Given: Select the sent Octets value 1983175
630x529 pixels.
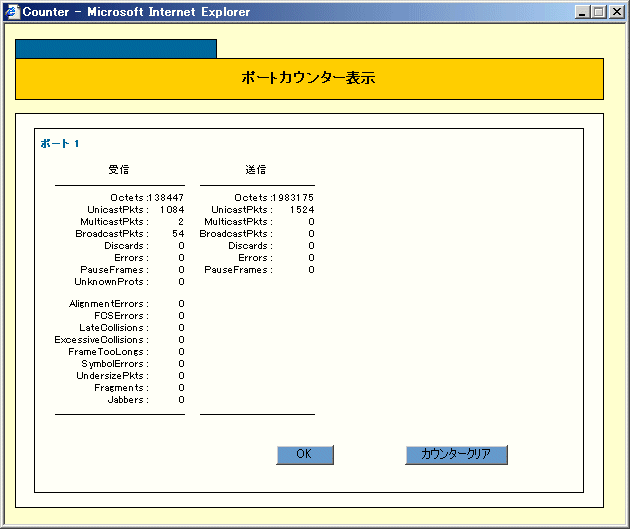Looking at the screenshot, I should pyautogui.click(x=294, y=198).
